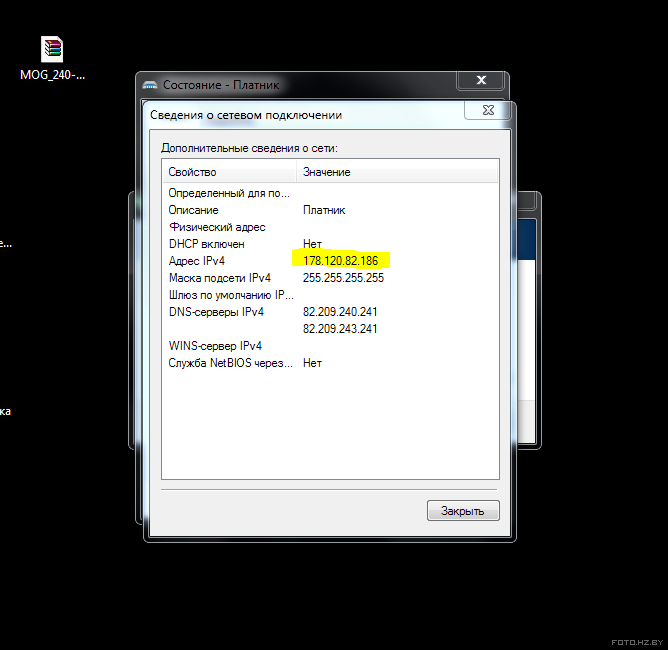Select the WINS-сервер IPv4 row
Image resolution: width=668 pixels, height=650 pixels.
[x=330, y=346]
